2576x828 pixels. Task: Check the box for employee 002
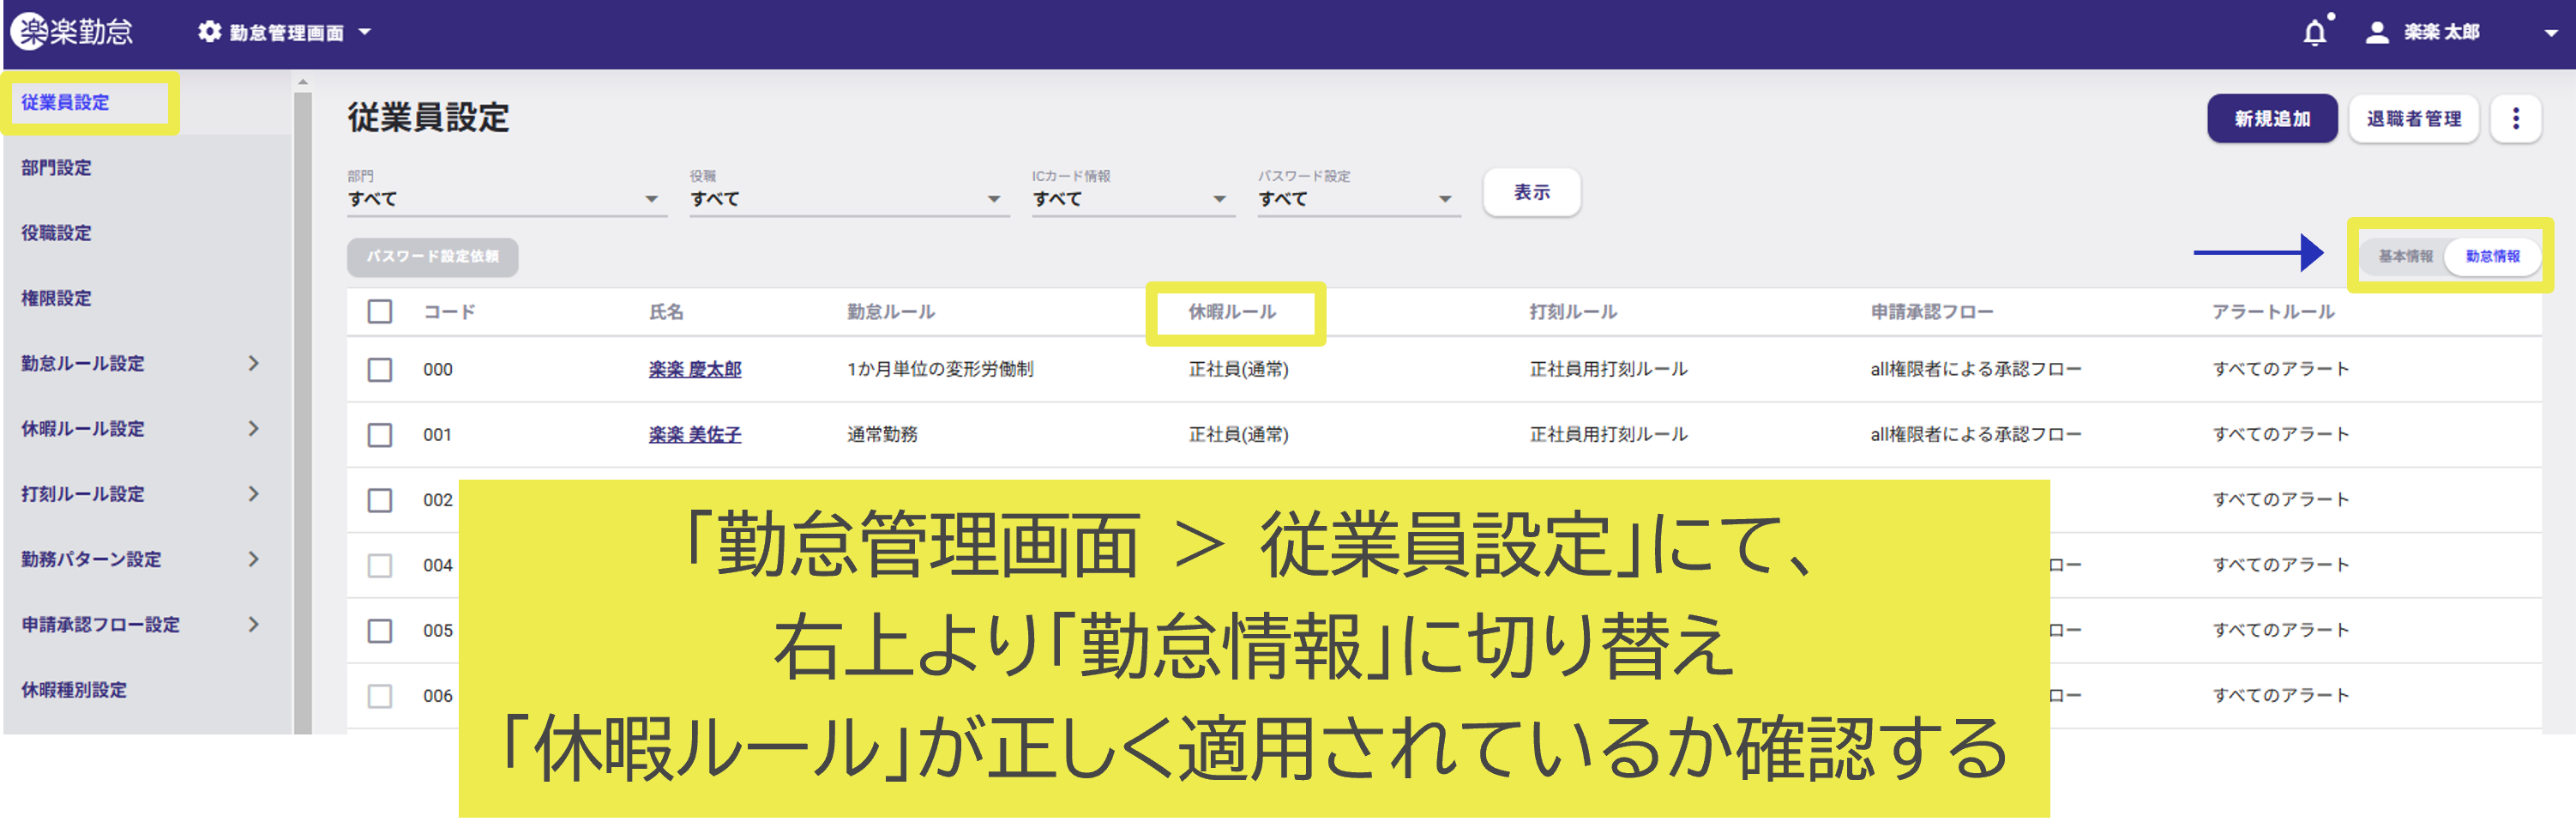click(x=380, y=500)
